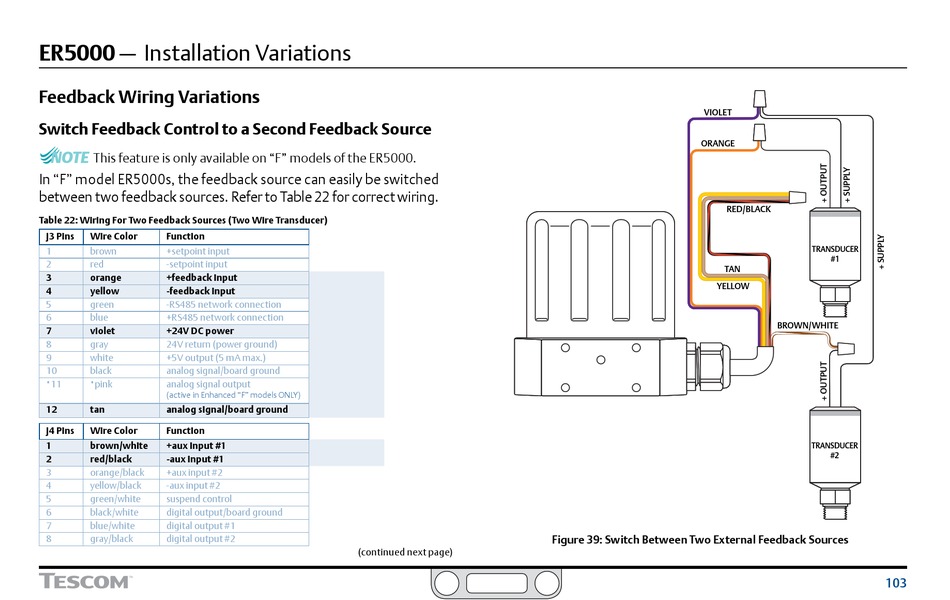Click the Feedback Wiring Variations heading
Viewport: 950px width, 600px height.
[x=149, y=97]
